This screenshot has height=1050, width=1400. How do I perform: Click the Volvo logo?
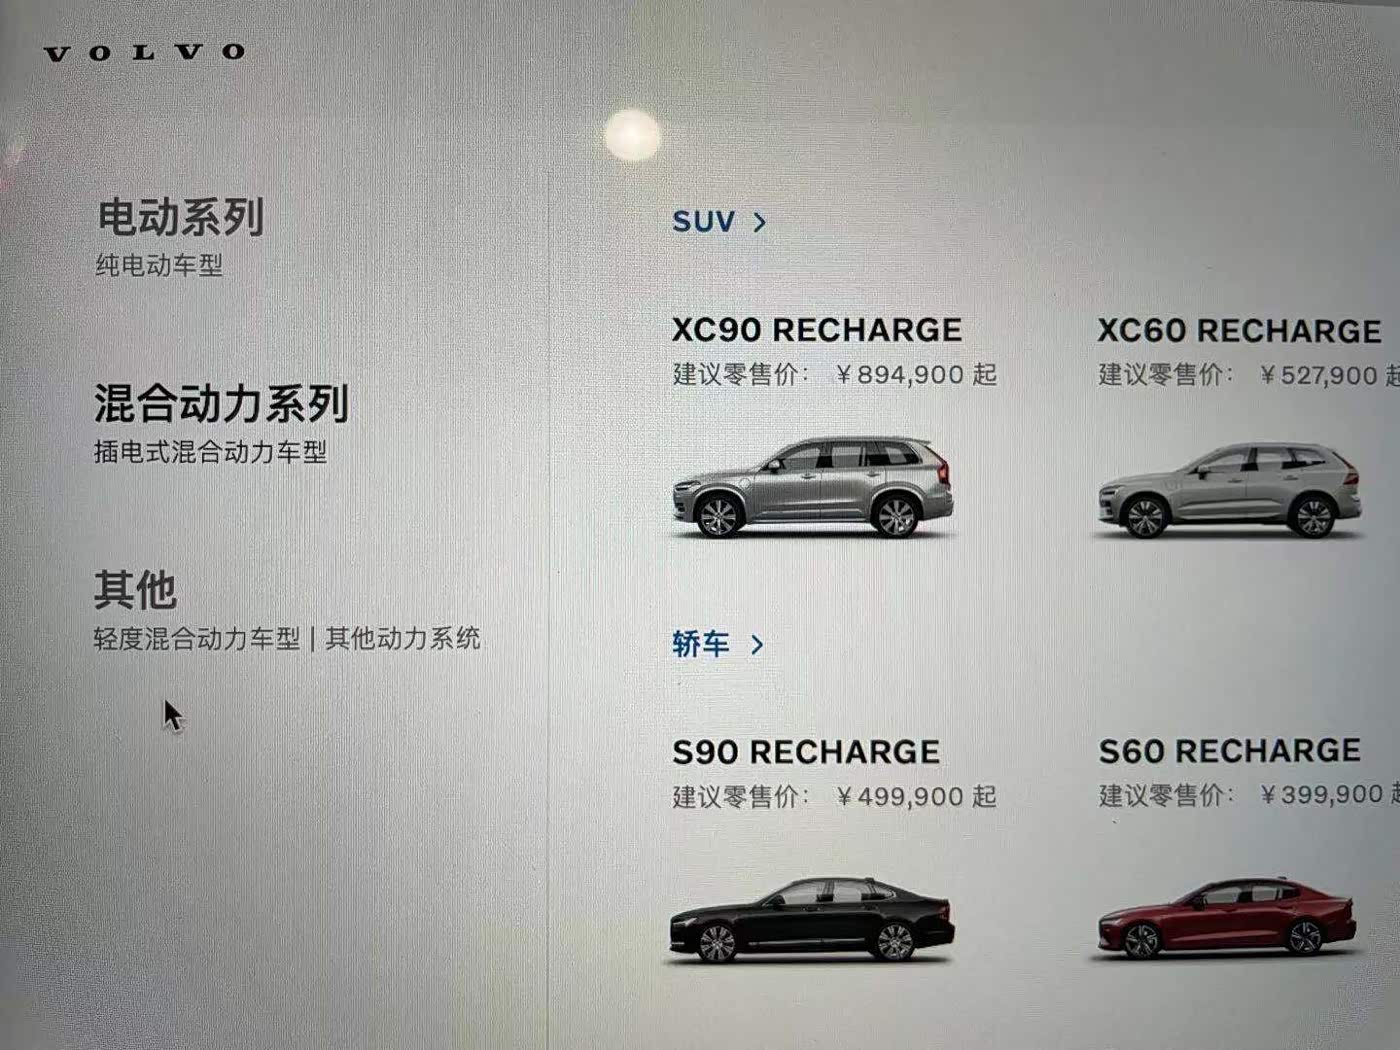tap(145, 53)
